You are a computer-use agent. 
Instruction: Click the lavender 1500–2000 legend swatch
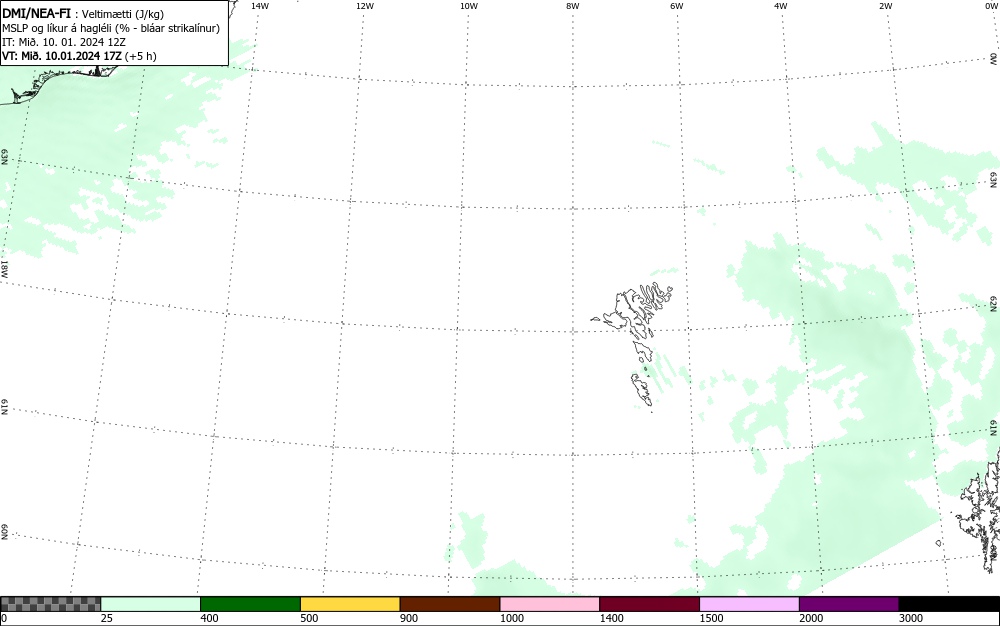749,604
